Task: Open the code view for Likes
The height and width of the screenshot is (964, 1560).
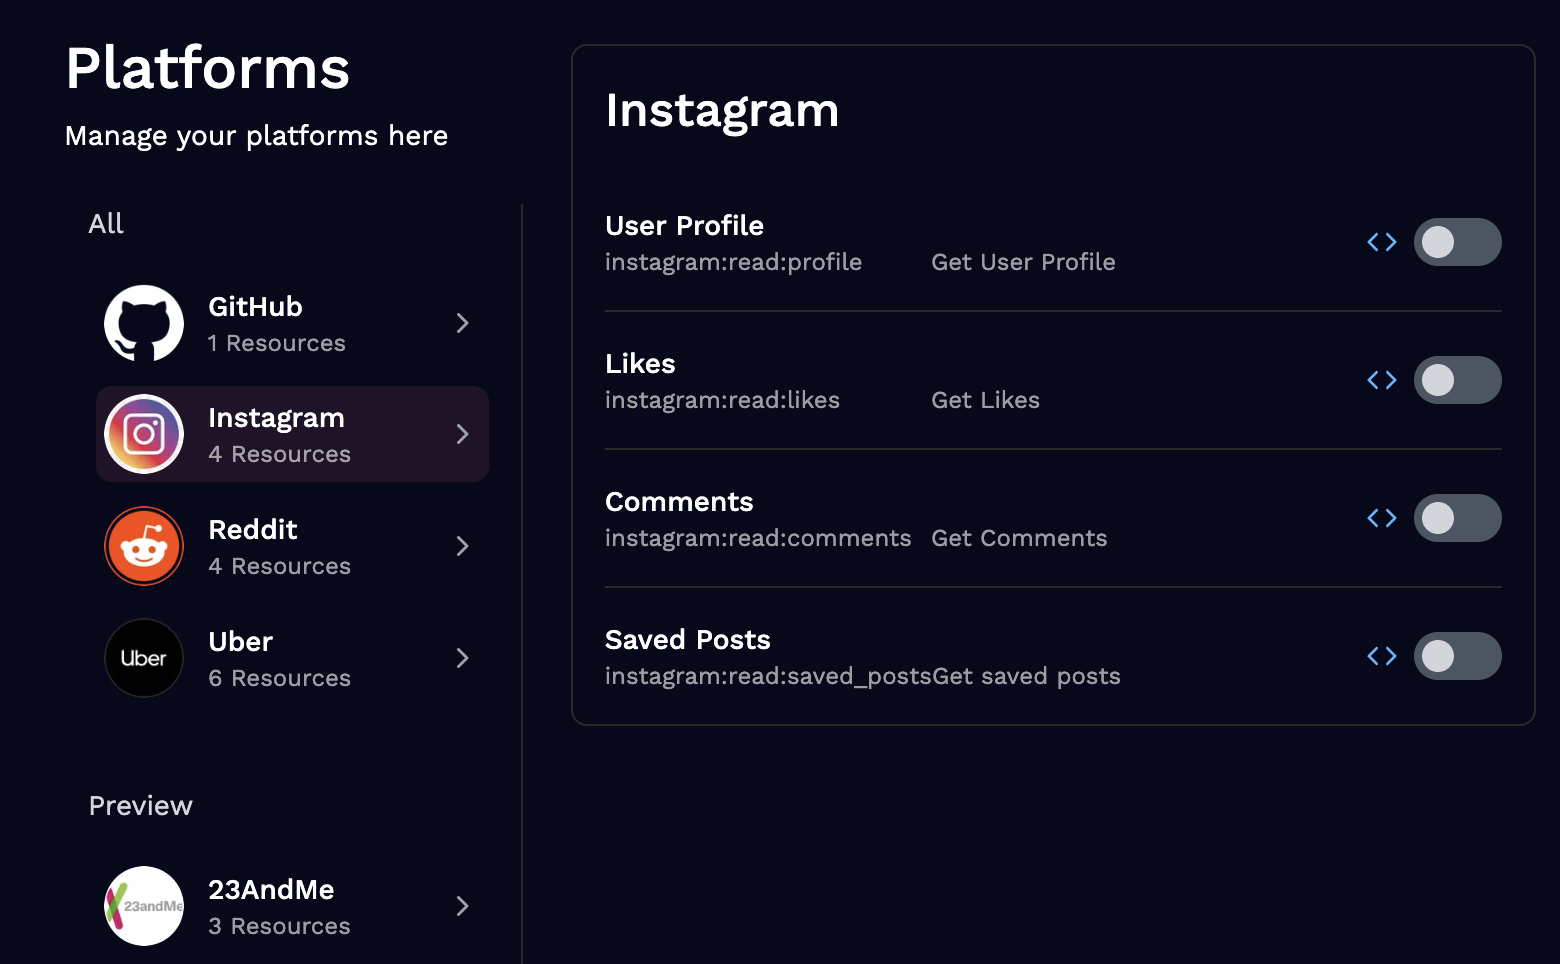Action: tap(1382, 379)
